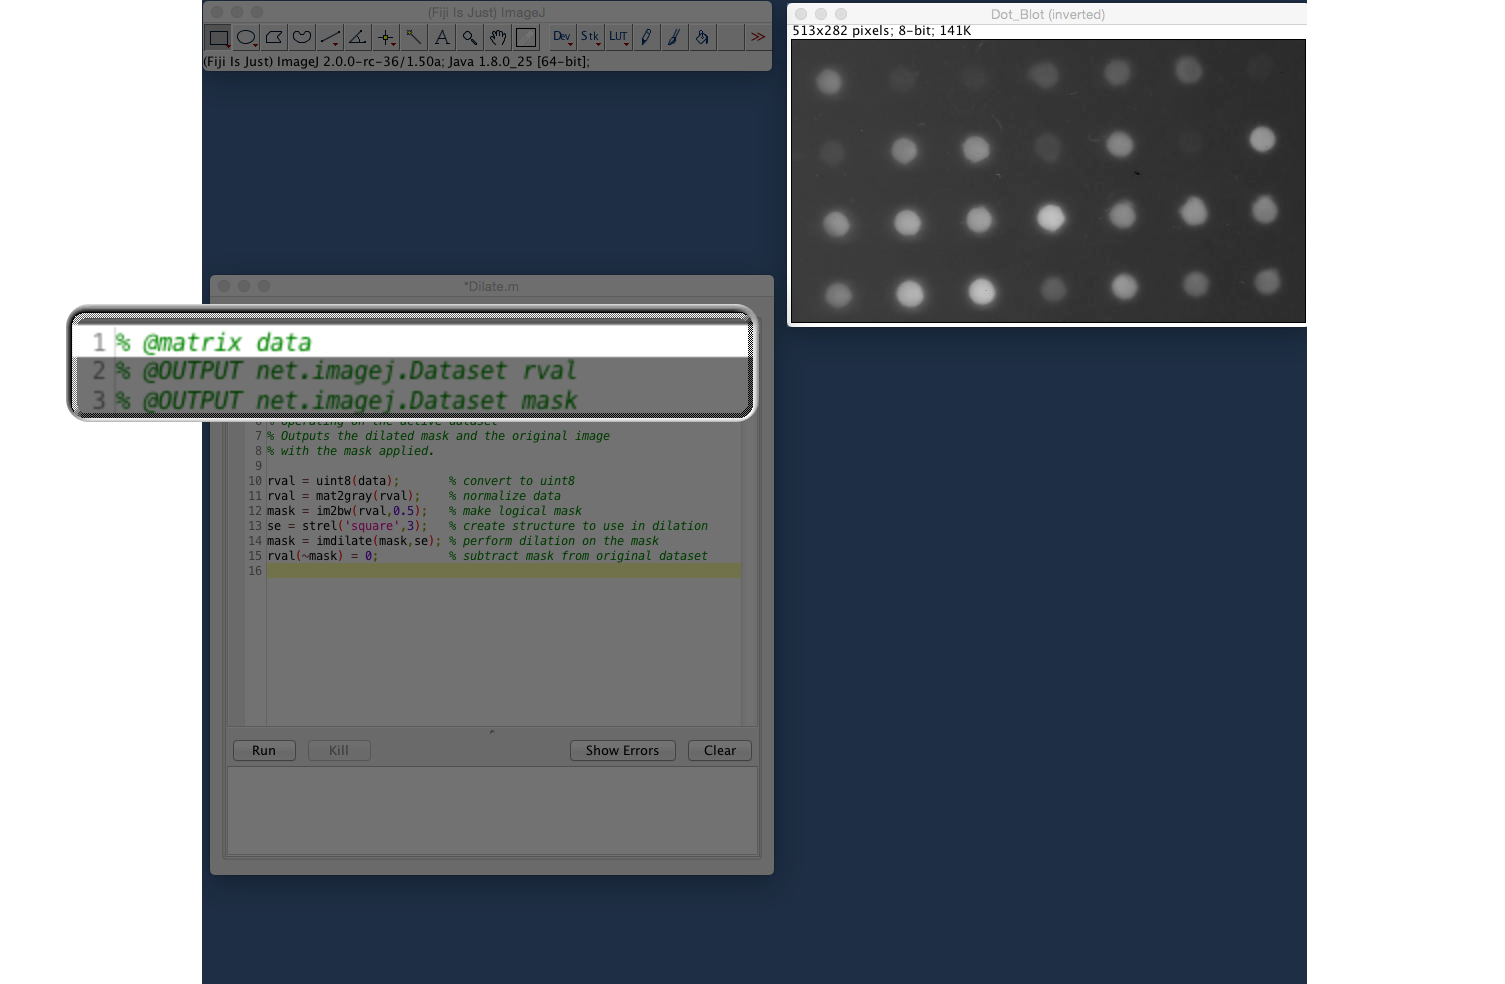
Task: Open the Stk stacks menu
Action: click(590, 38)
